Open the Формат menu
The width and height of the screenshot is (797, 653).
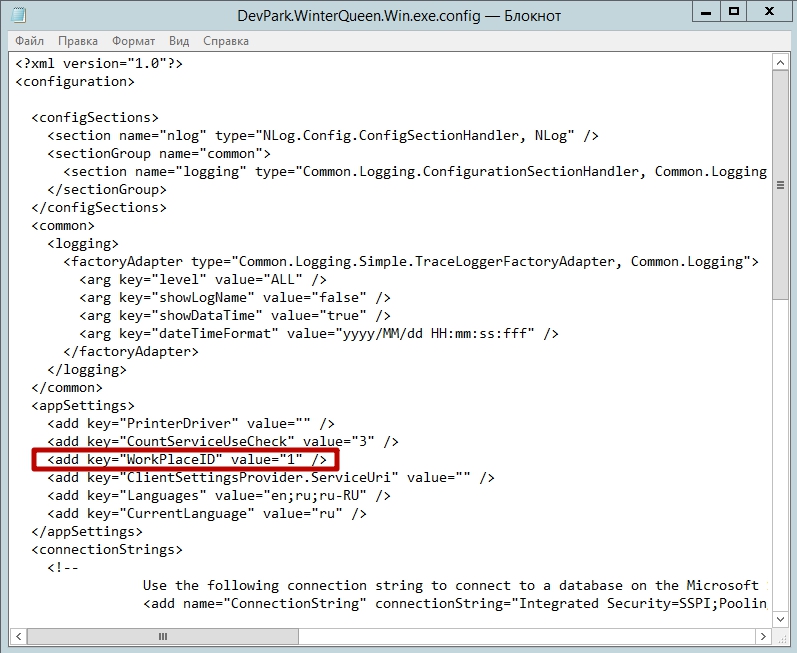[133, 41]
